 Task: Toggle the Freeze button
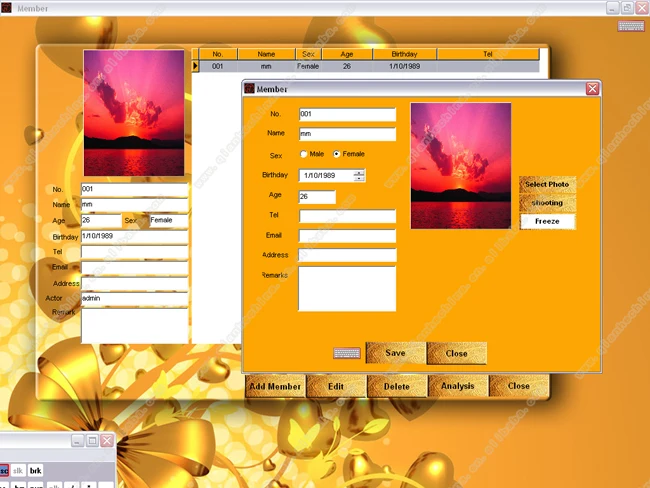[x=548, y=221]
